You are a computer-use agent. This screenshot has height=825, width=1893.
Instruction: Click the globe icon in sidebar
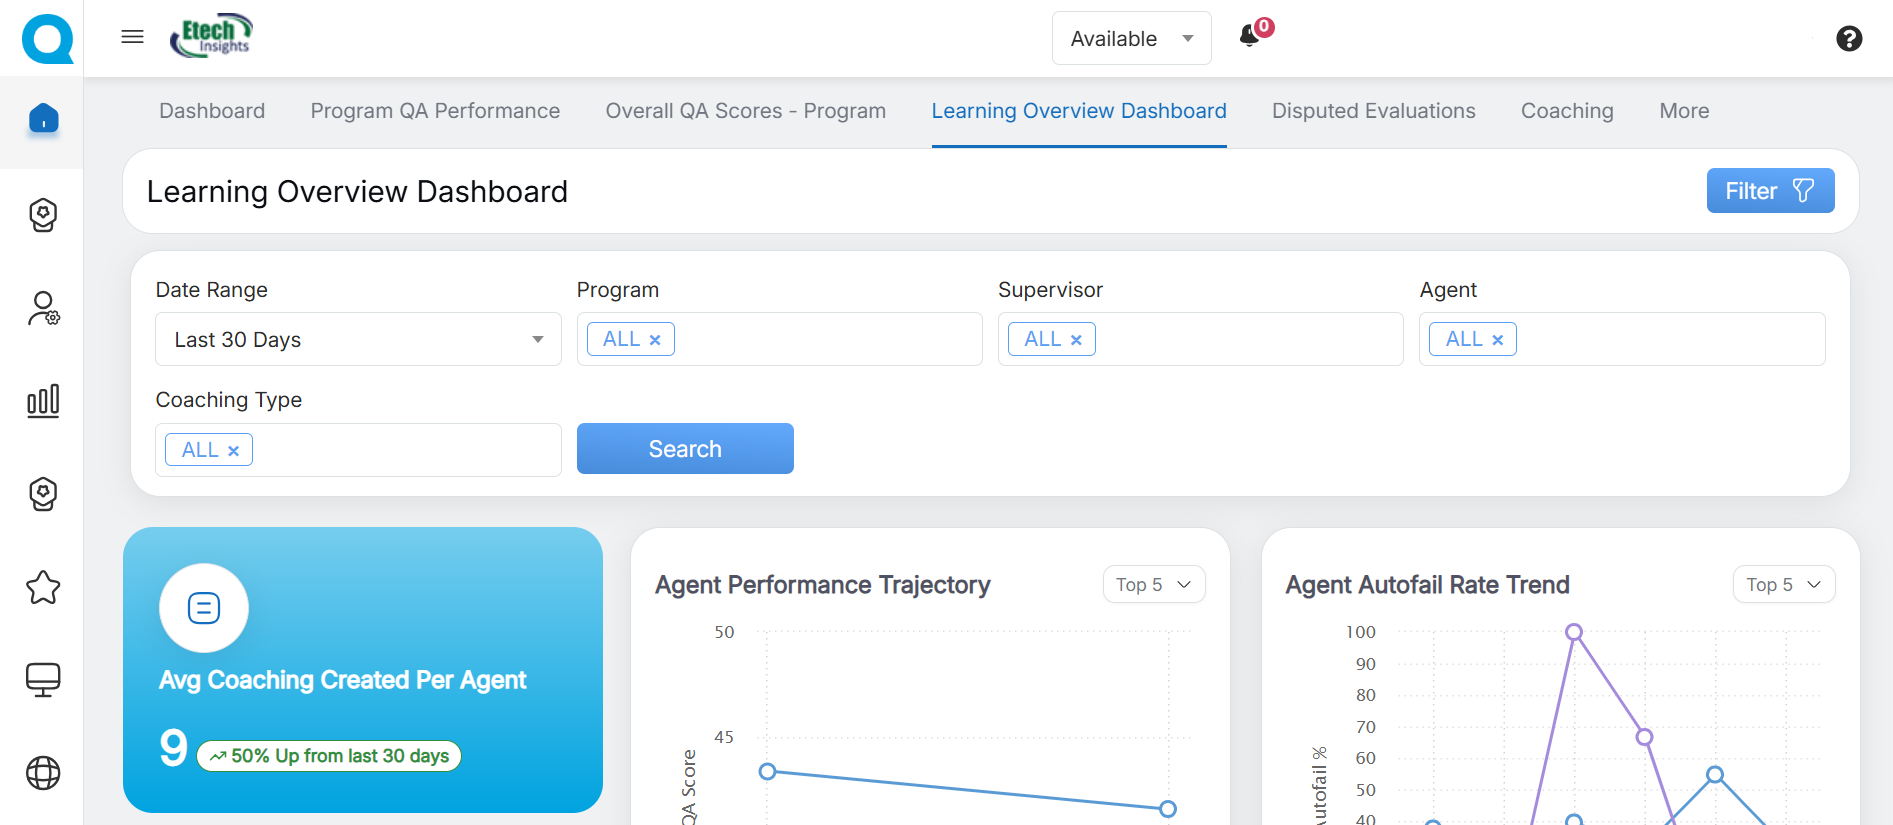pyautogui.click(x=43, y=773)
